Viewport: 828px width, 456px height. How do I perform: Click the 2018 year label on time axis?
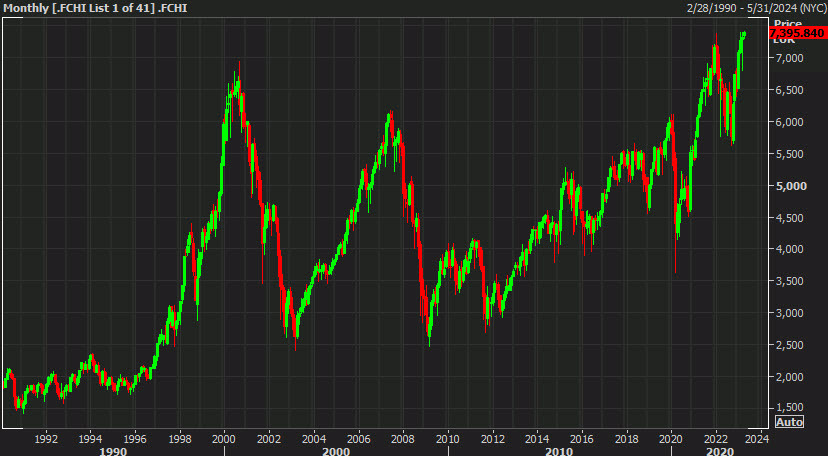[626, 438]
